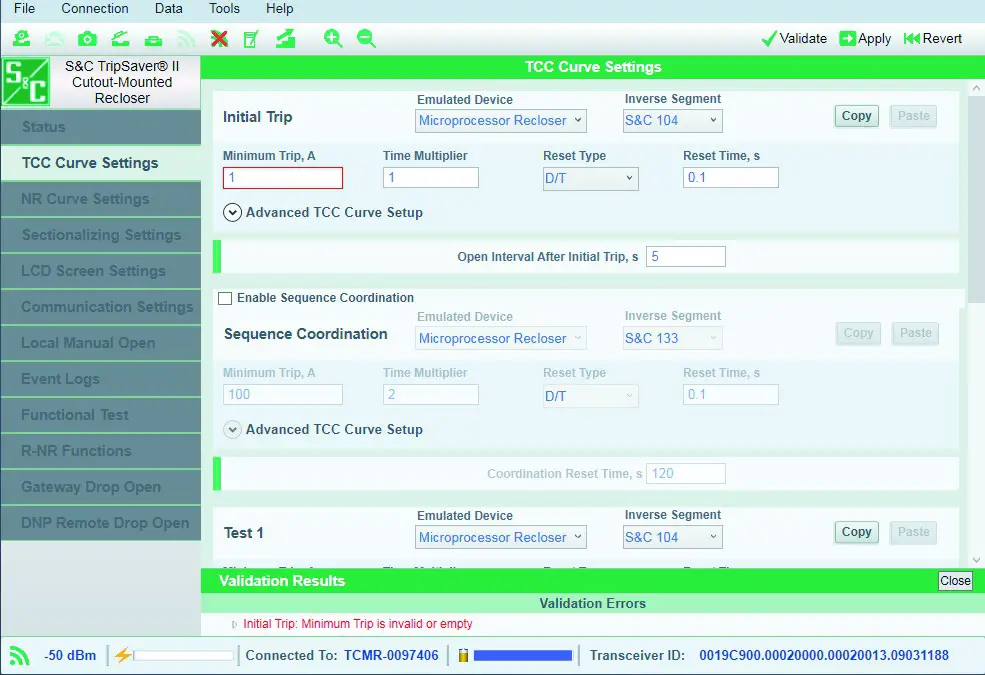Open Sequence Coordination Emulated Device dropdown

point(501,338)
